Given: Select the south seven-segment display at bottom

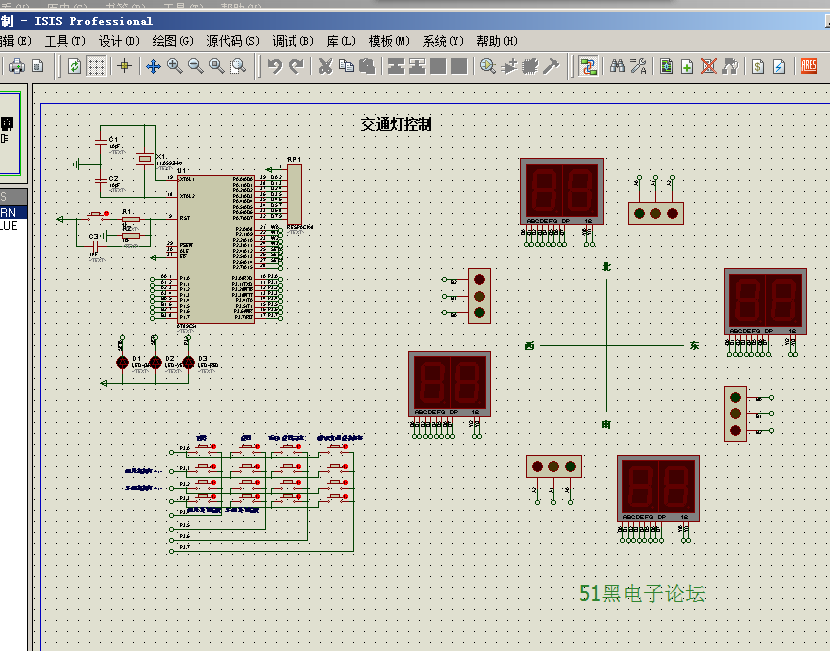Looking at the screenshot, I should tap(658, 489).
